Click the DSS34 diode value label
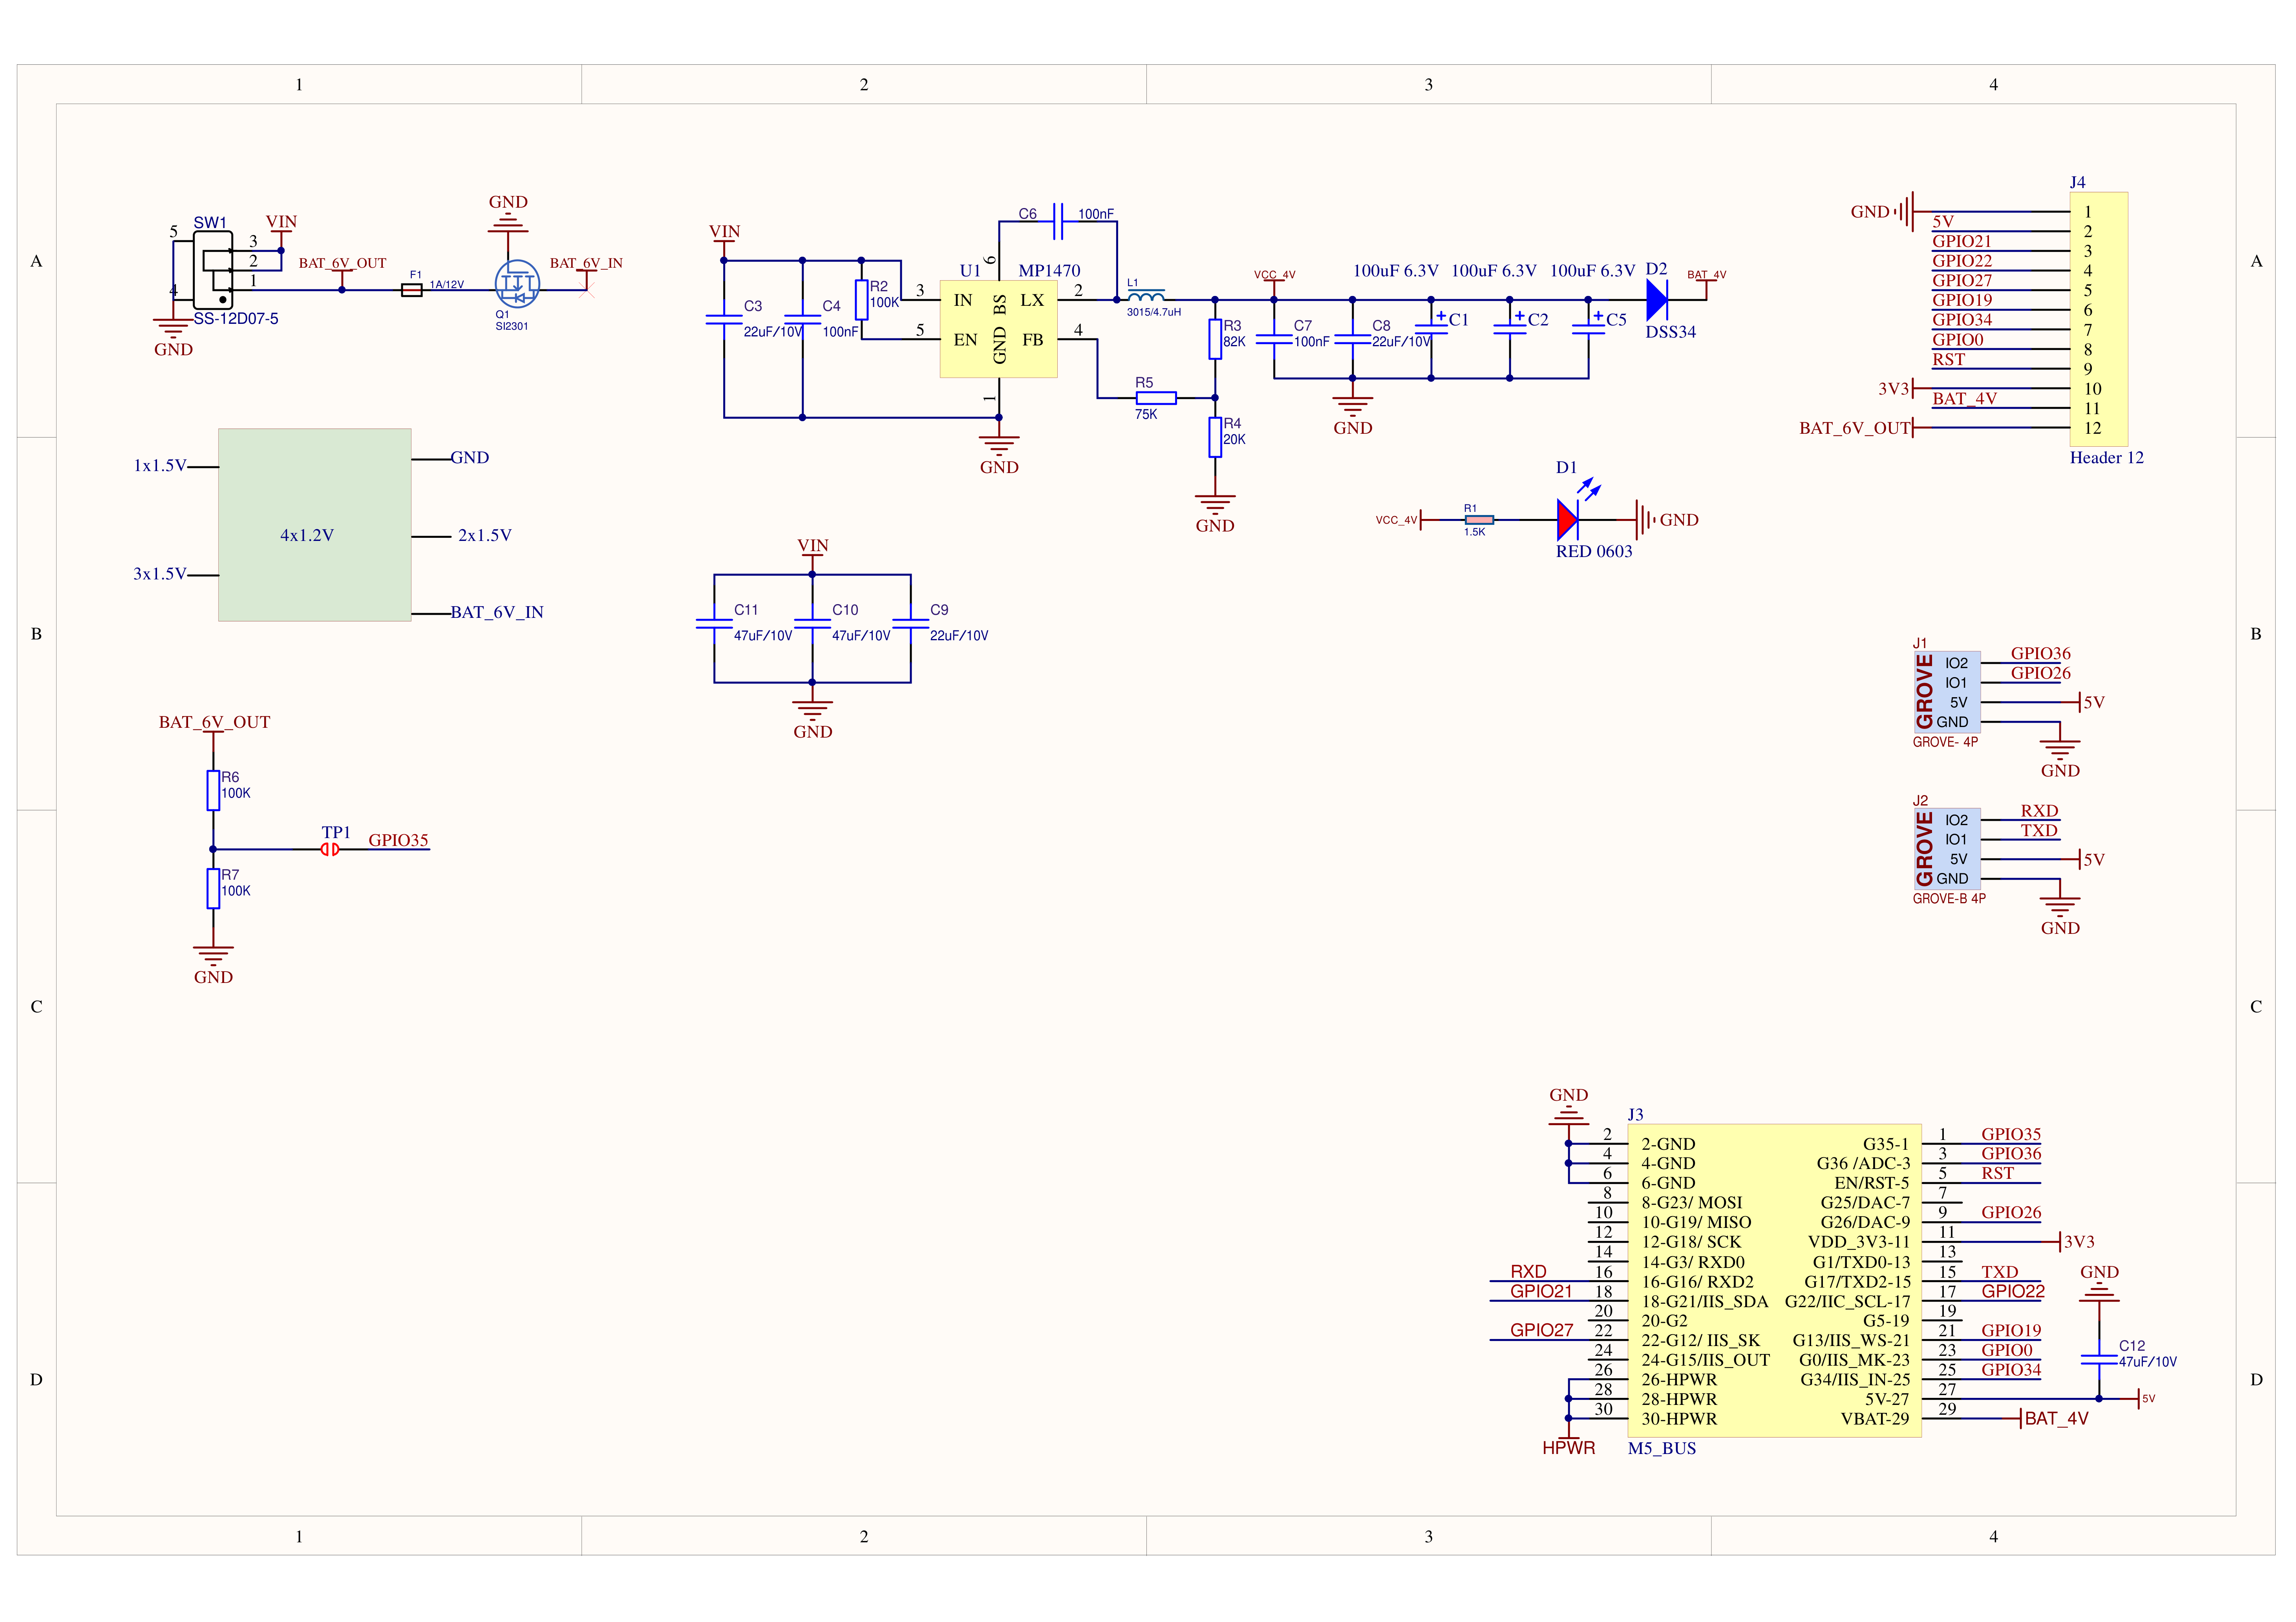This screenshot has height=1622, width=2296. click(x=1670, y=332)
